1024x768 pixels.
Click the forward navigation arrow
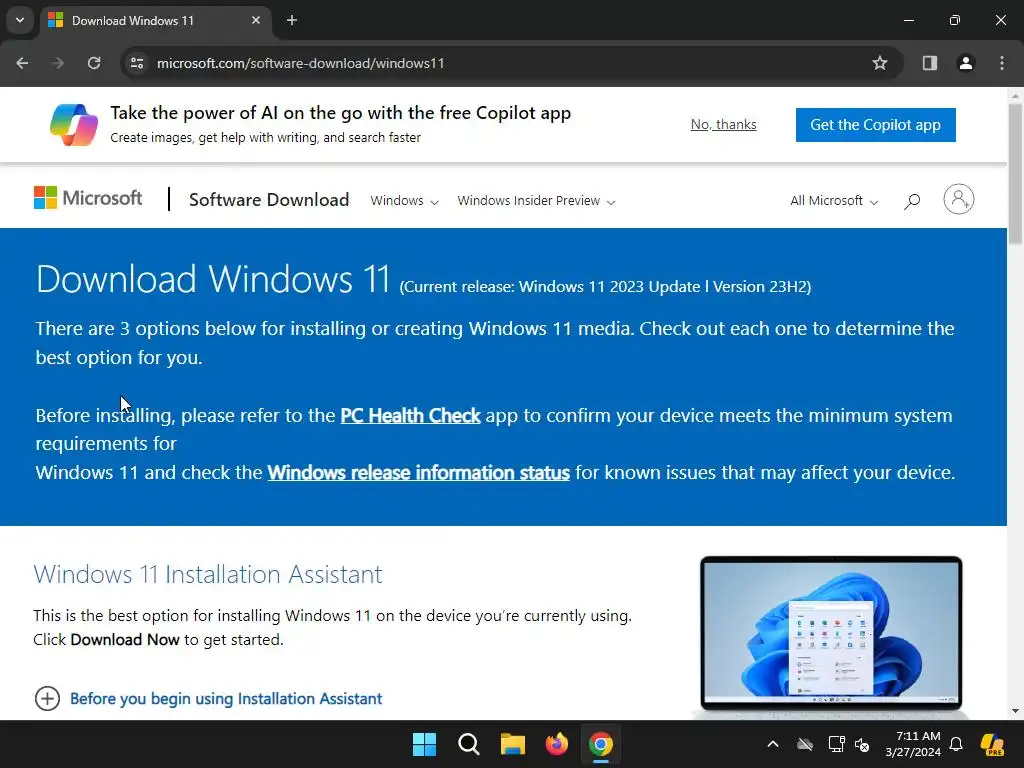[x=58, y=63]
